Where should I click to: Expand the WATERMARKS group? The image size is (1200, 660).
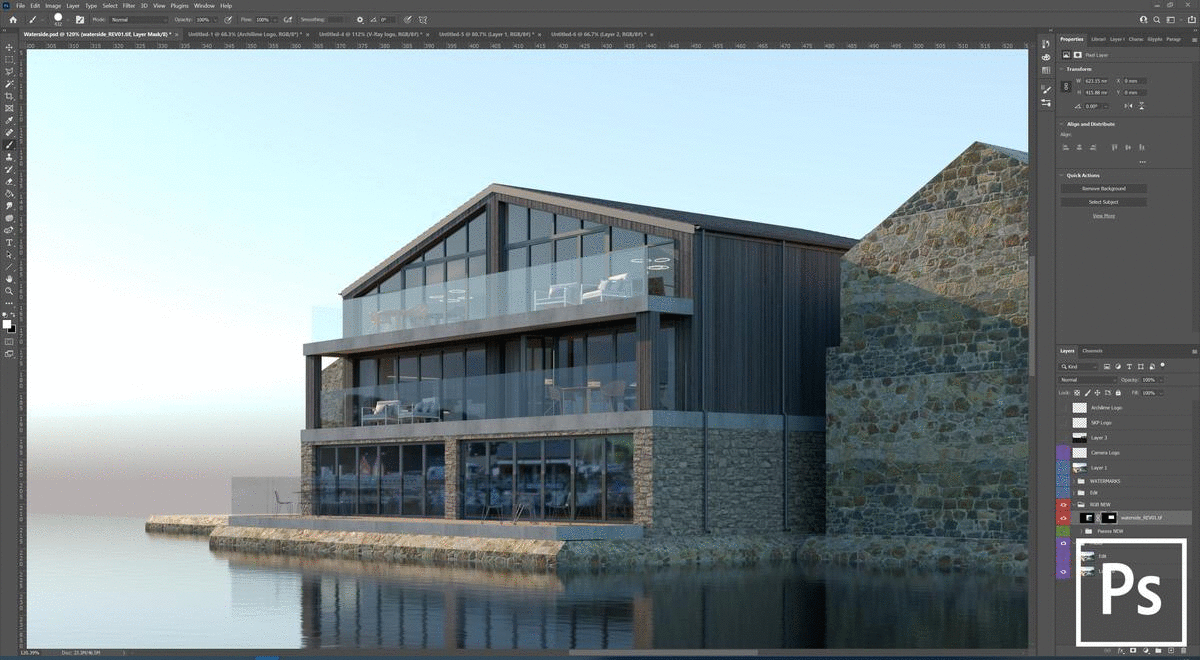click(1073, 481)
